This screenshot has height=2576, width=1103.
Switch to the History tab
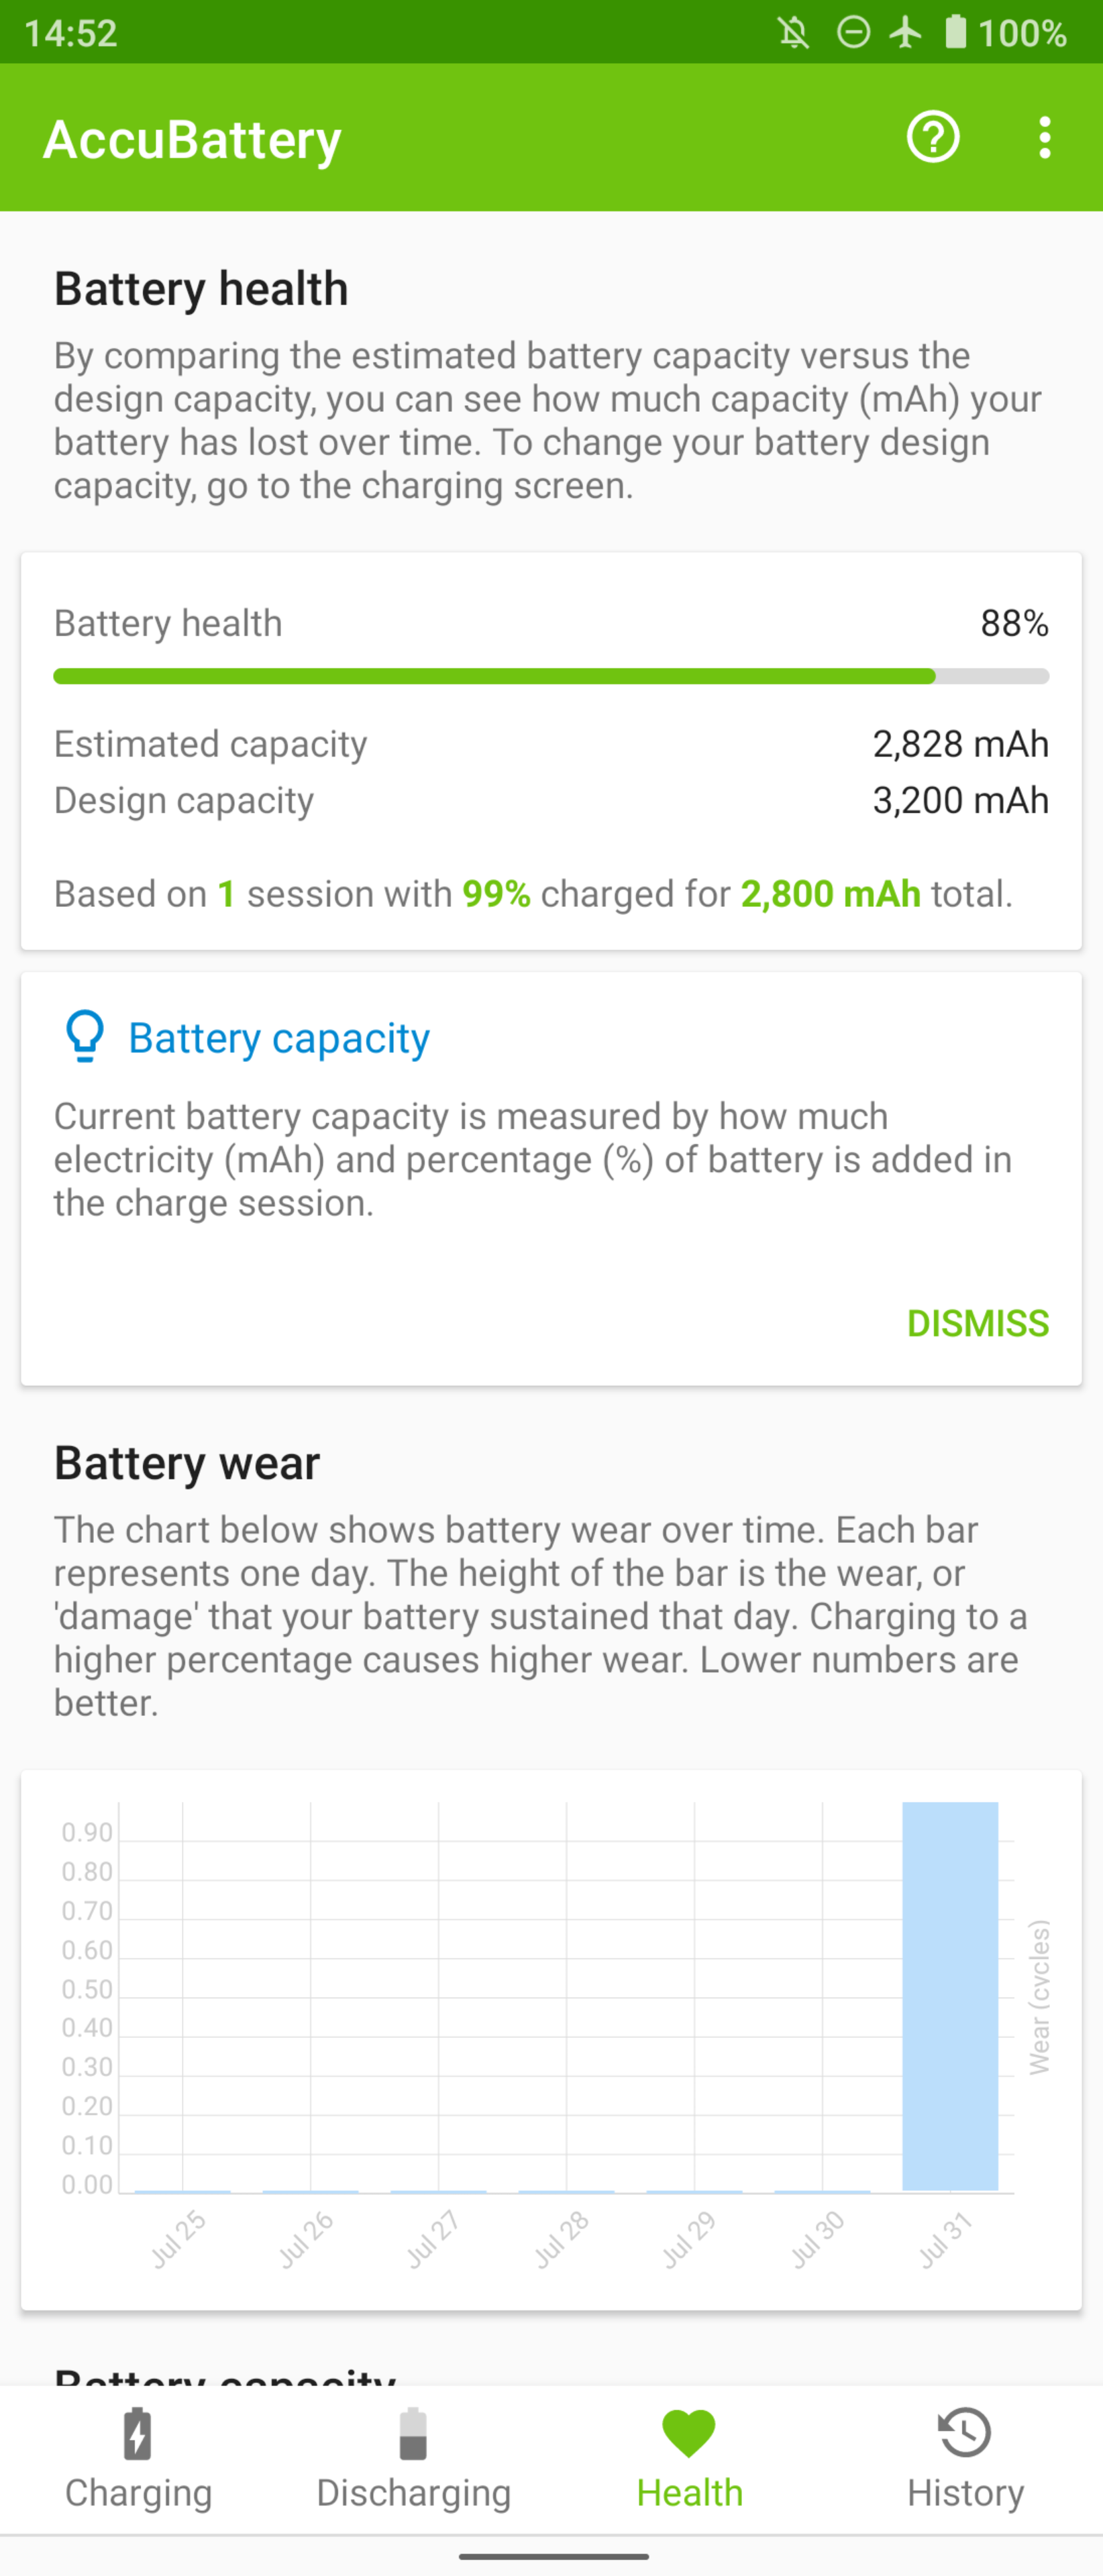[x=965, y=2458]
